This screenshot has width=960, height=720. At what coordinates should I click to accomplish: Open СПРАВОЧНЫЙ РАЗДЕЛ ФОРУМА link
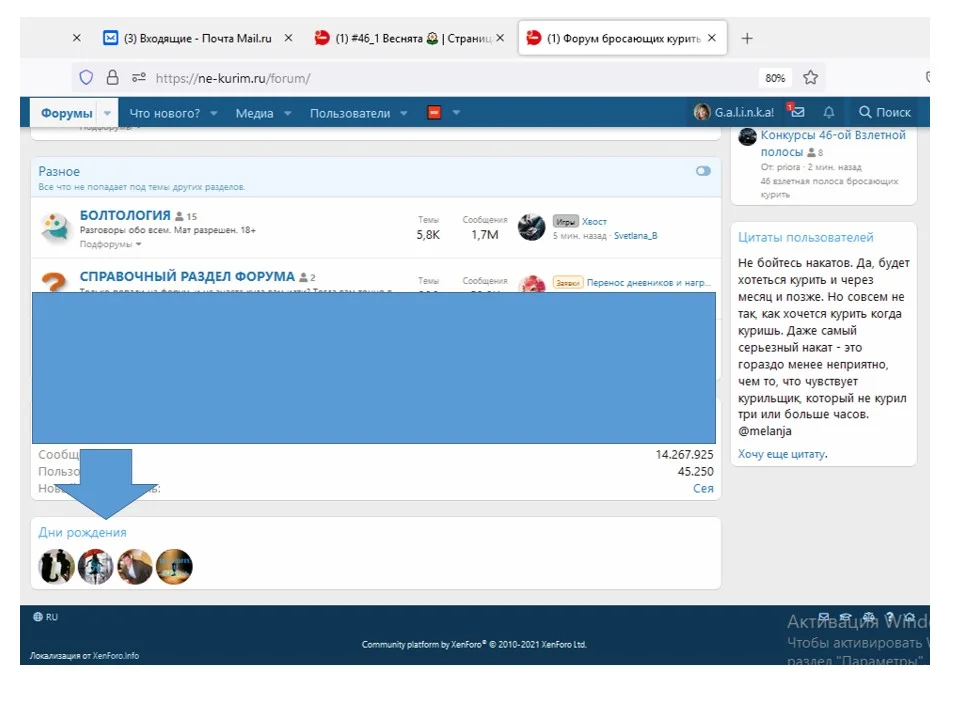187,276
